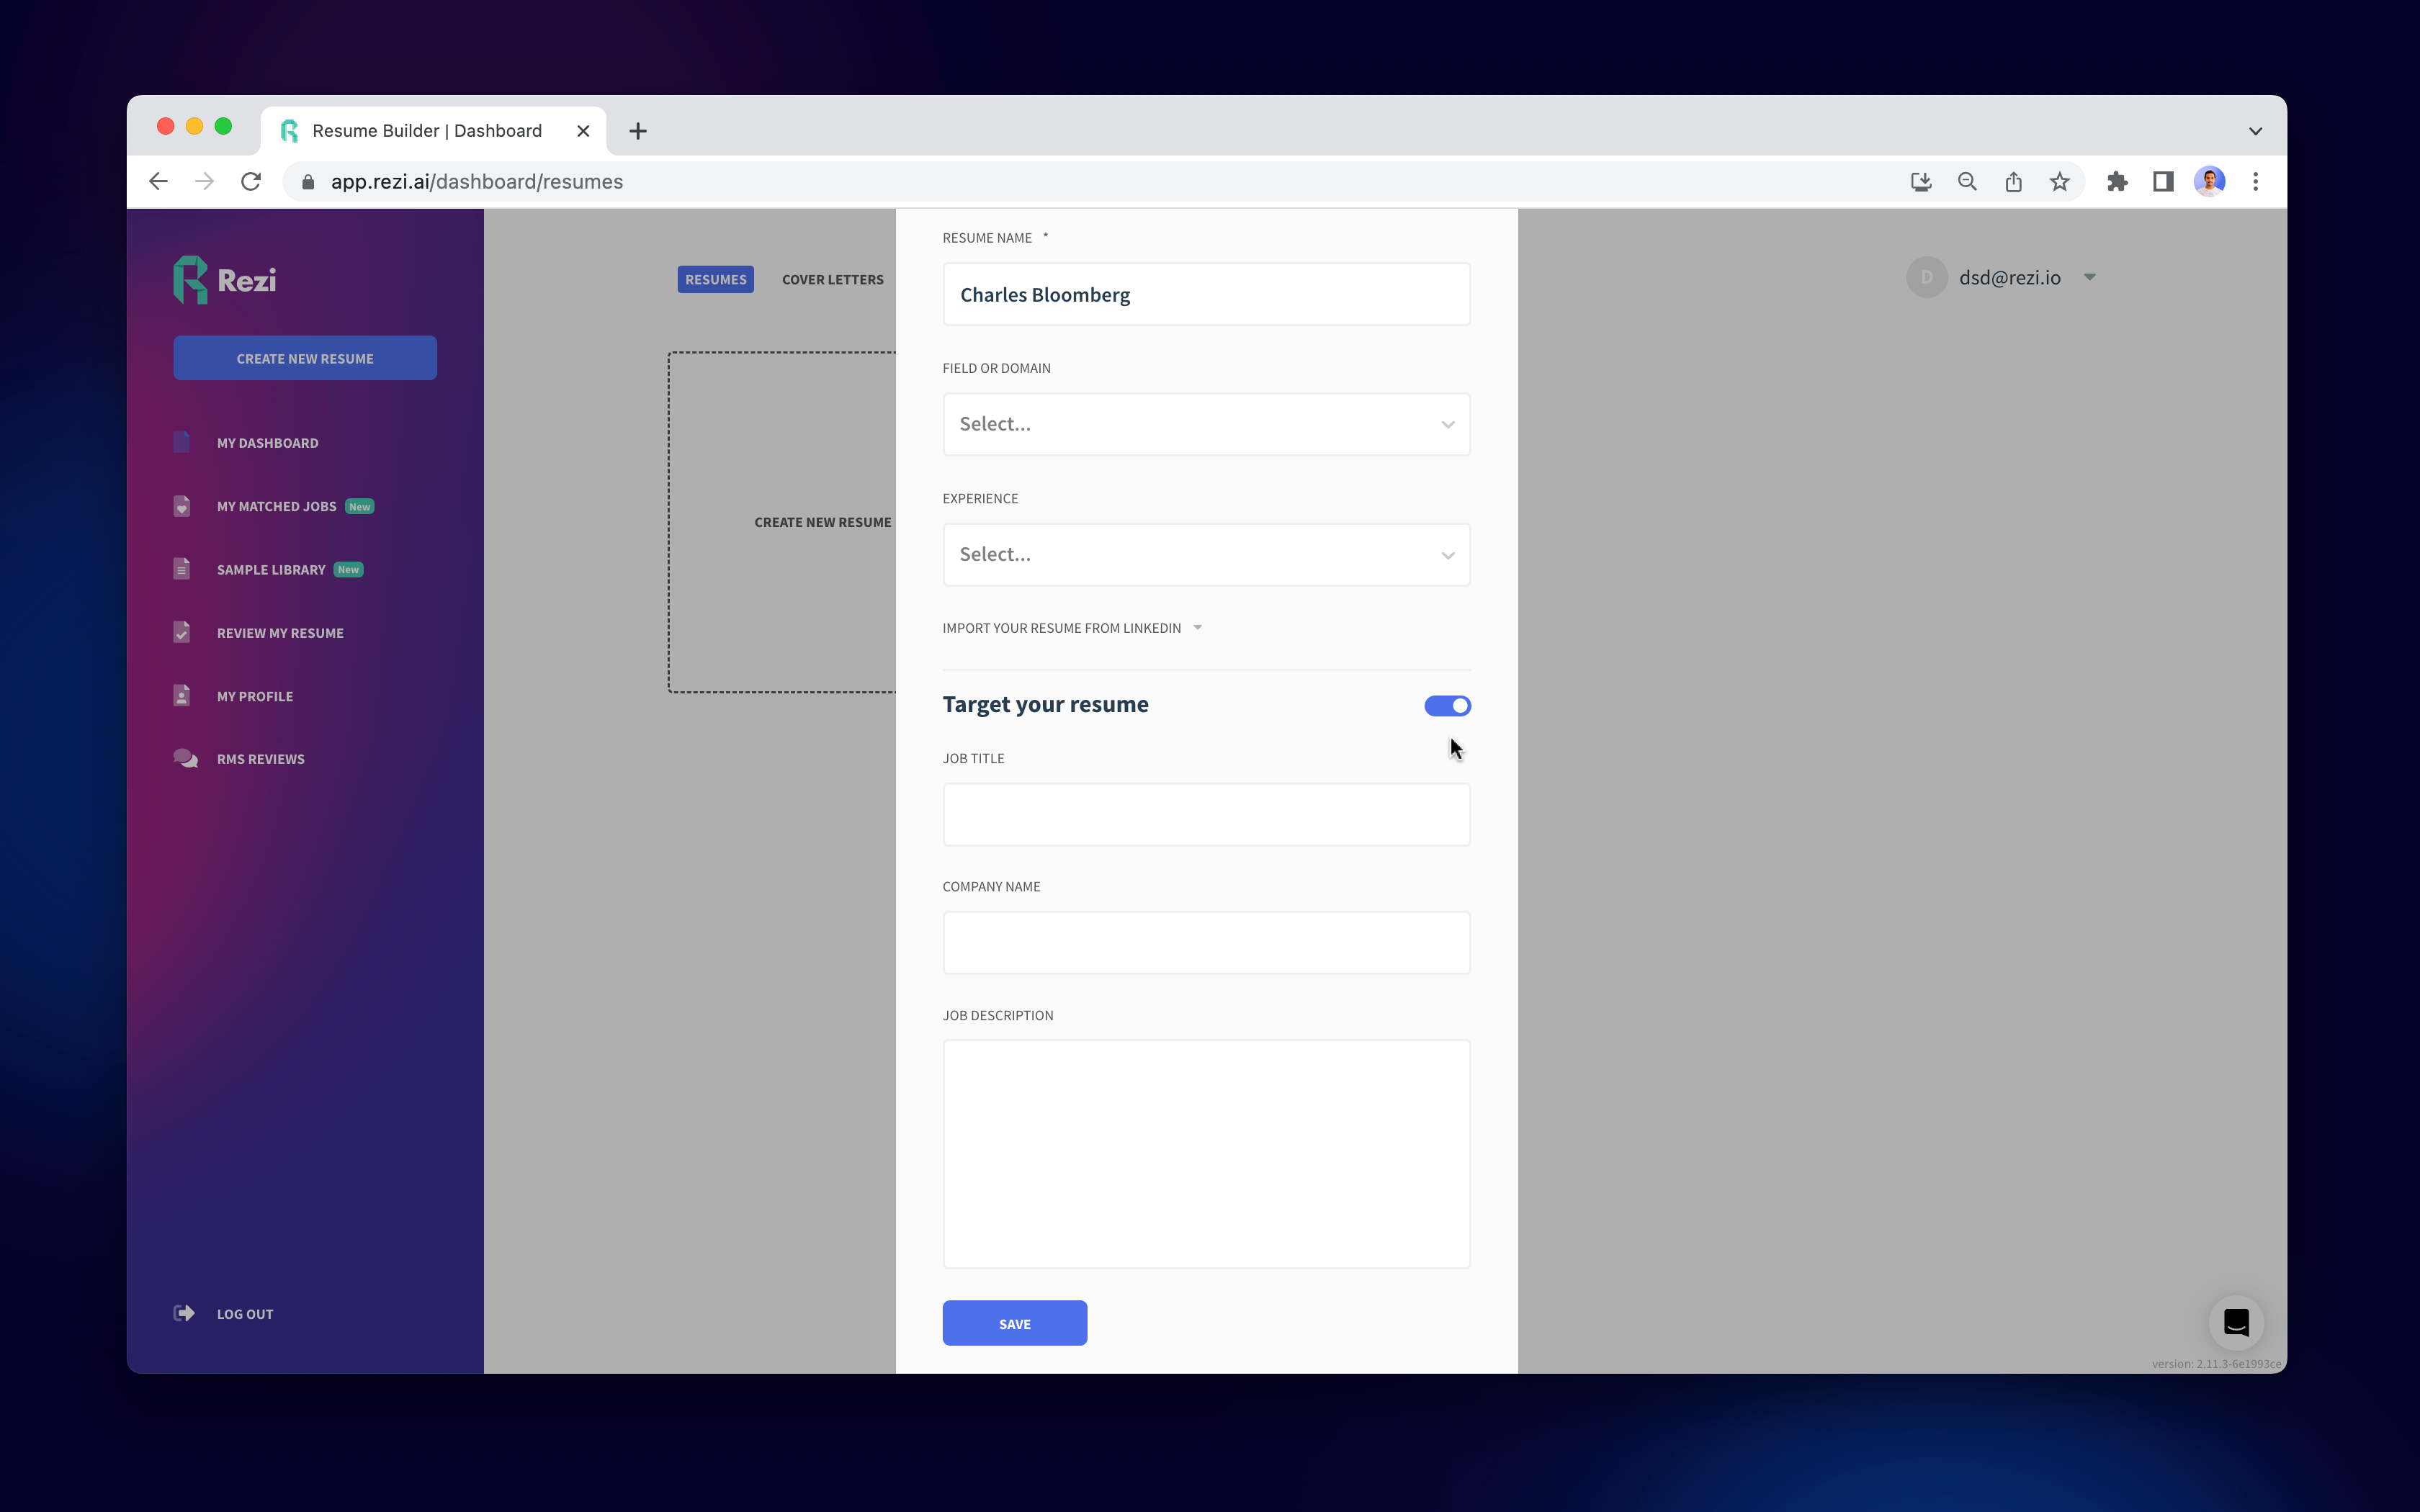Click the Review My Resume check icon
2420x1512 pixels.
pyautogui.click(x=182, y=632)
